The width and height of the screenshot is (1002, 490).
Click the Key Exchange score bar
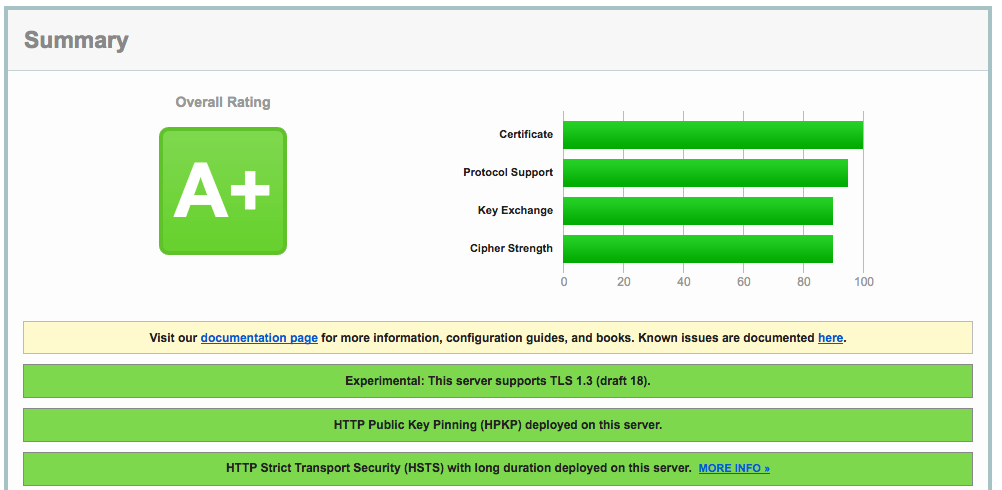698,211
